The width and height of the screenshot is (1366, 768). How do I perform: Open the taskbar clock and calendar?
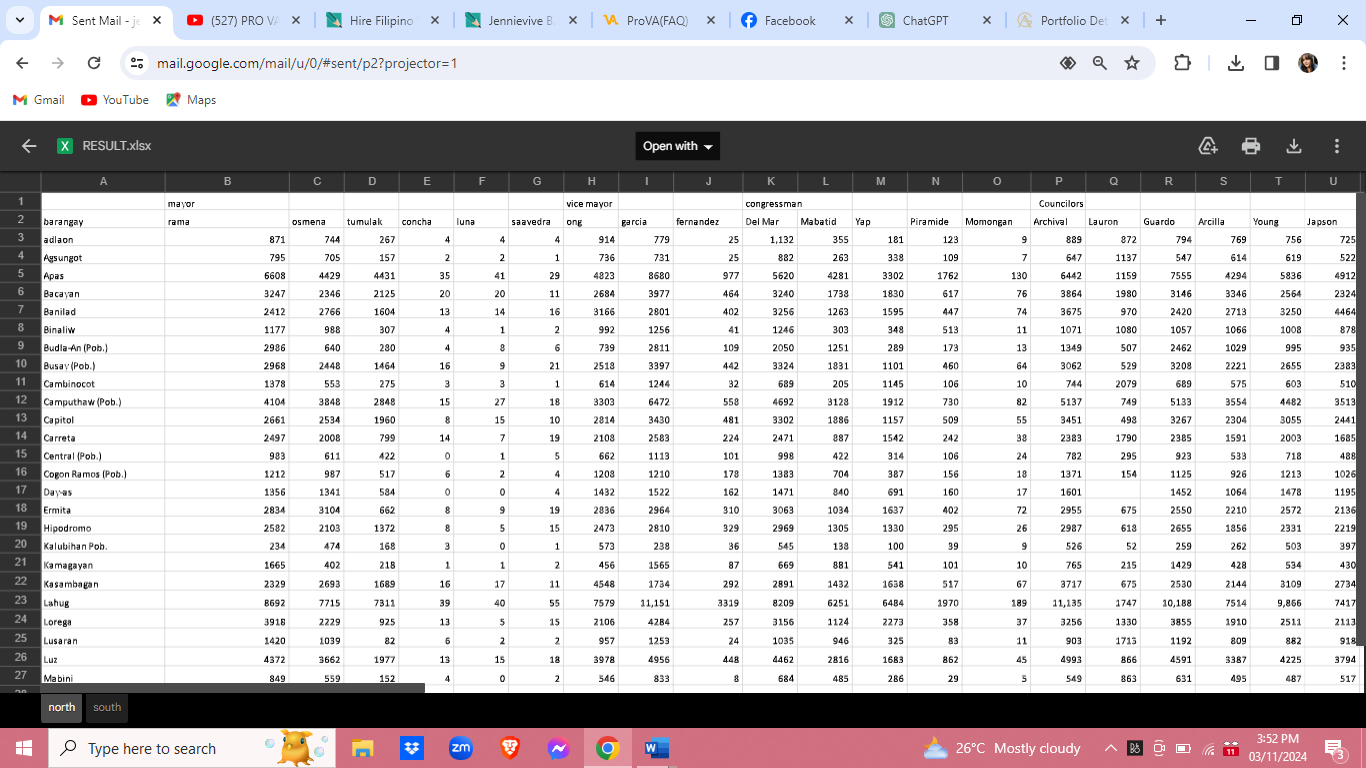point(1275,748)
